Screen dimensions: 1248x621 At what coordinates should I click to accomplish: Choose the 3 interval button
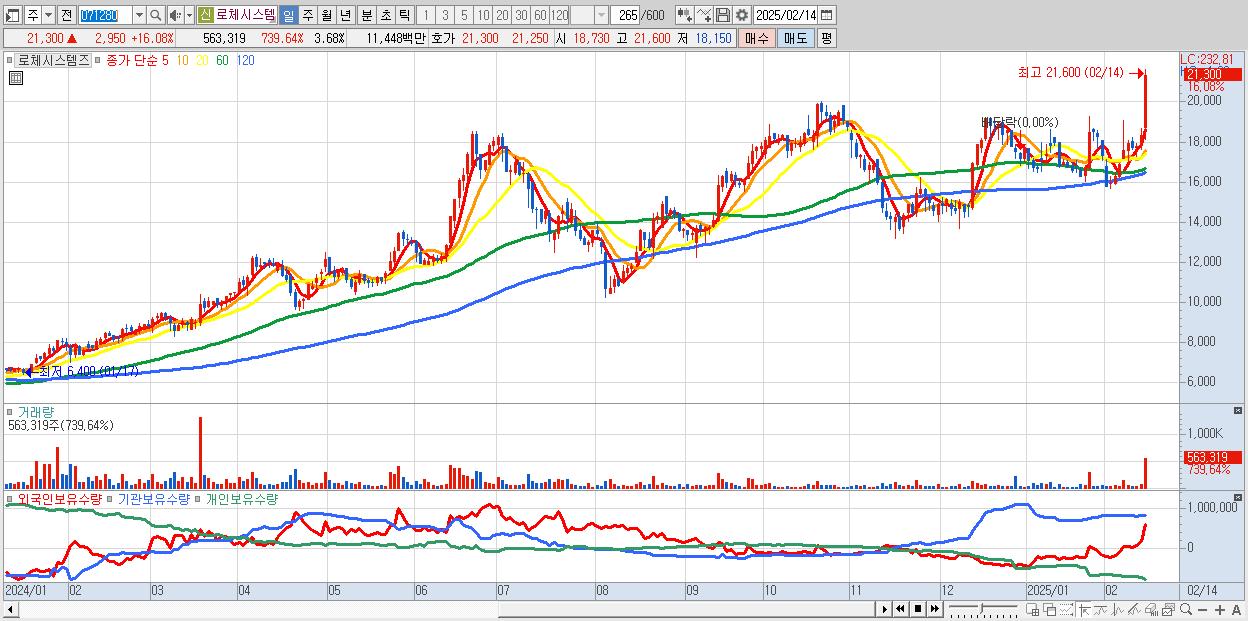(445, 15)
